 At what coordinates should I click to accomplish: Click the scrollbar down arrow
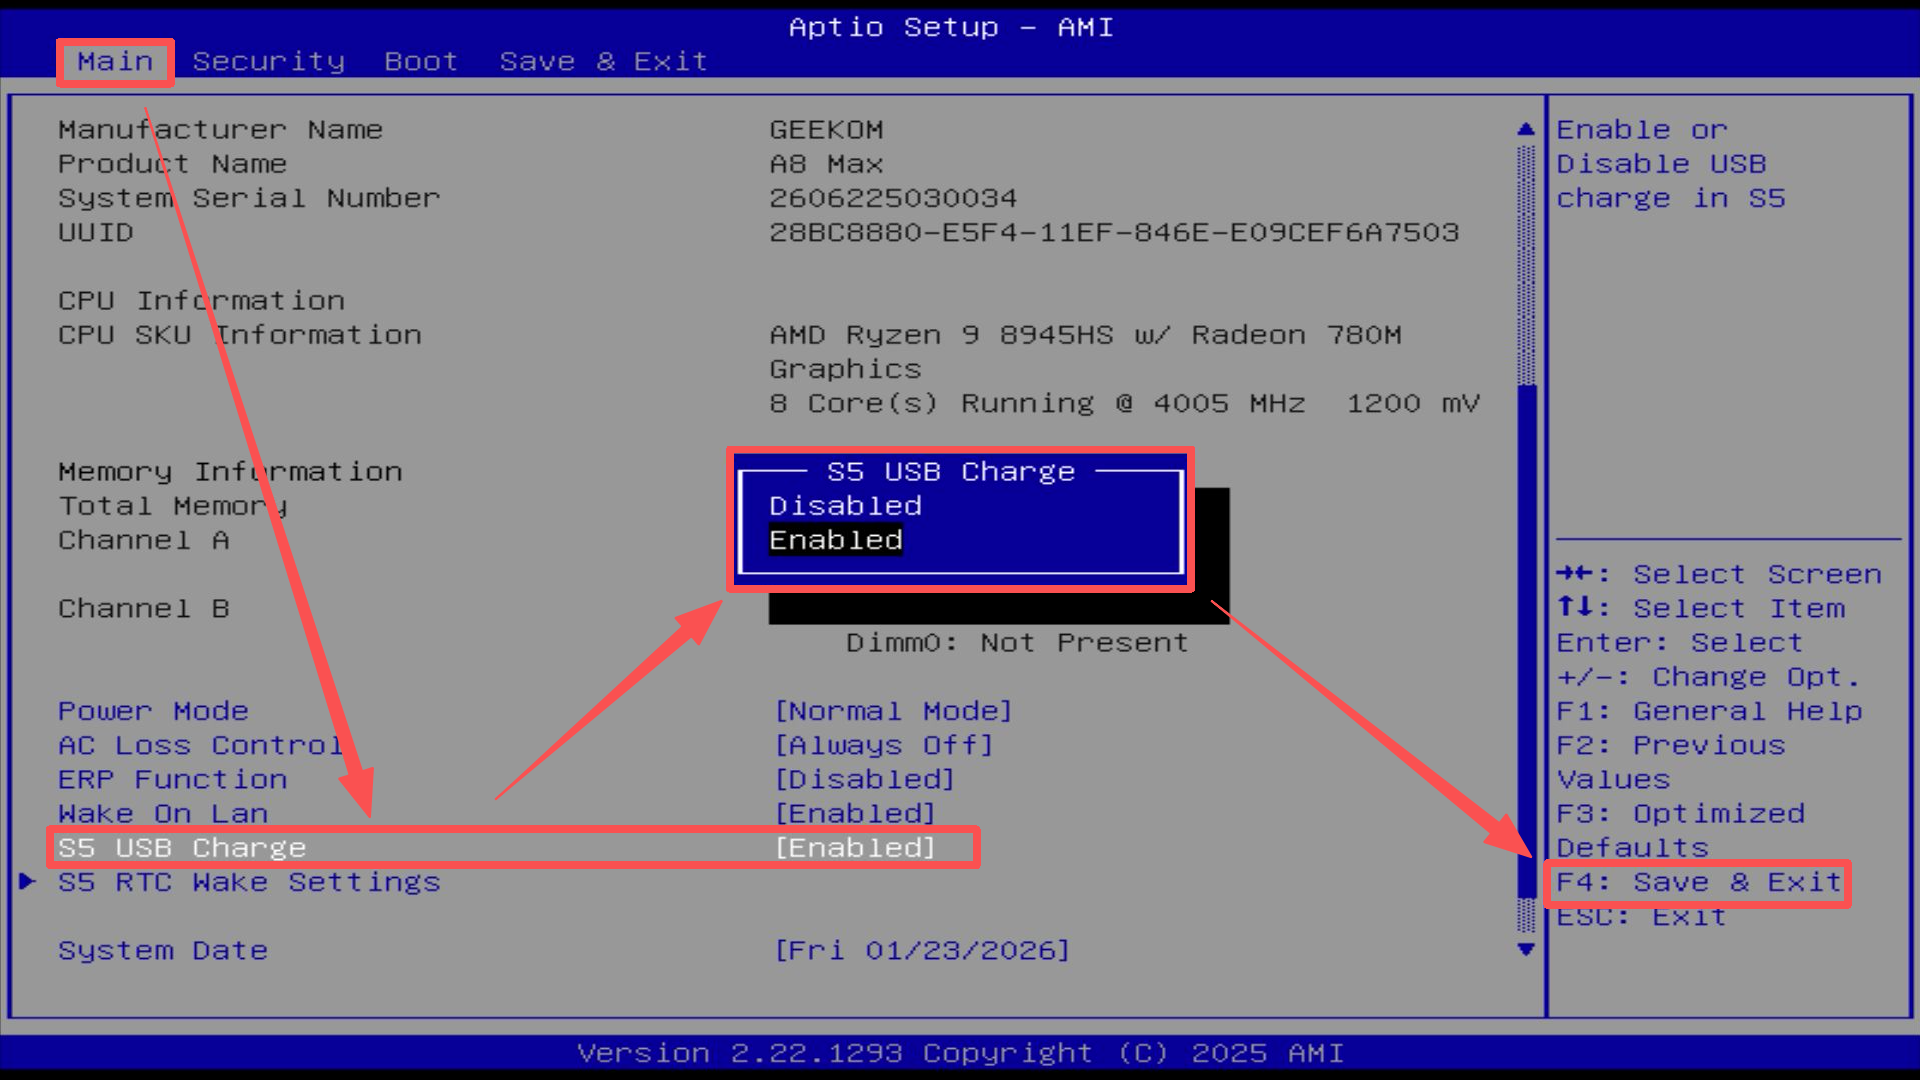pyautogui.click(x=1525, y=949)
